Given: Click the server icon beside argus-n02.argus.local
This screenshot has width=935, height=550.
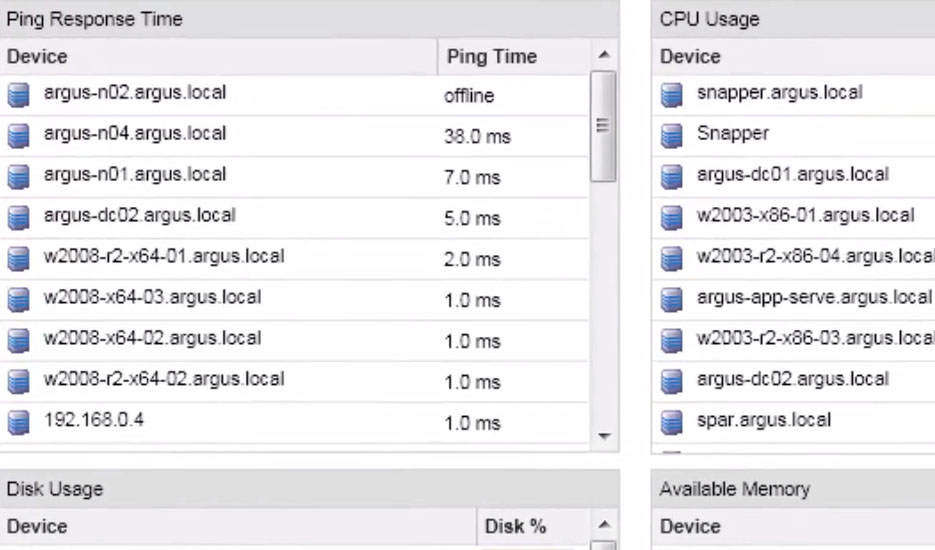Looking at the screenshot, I should point(18,94).
